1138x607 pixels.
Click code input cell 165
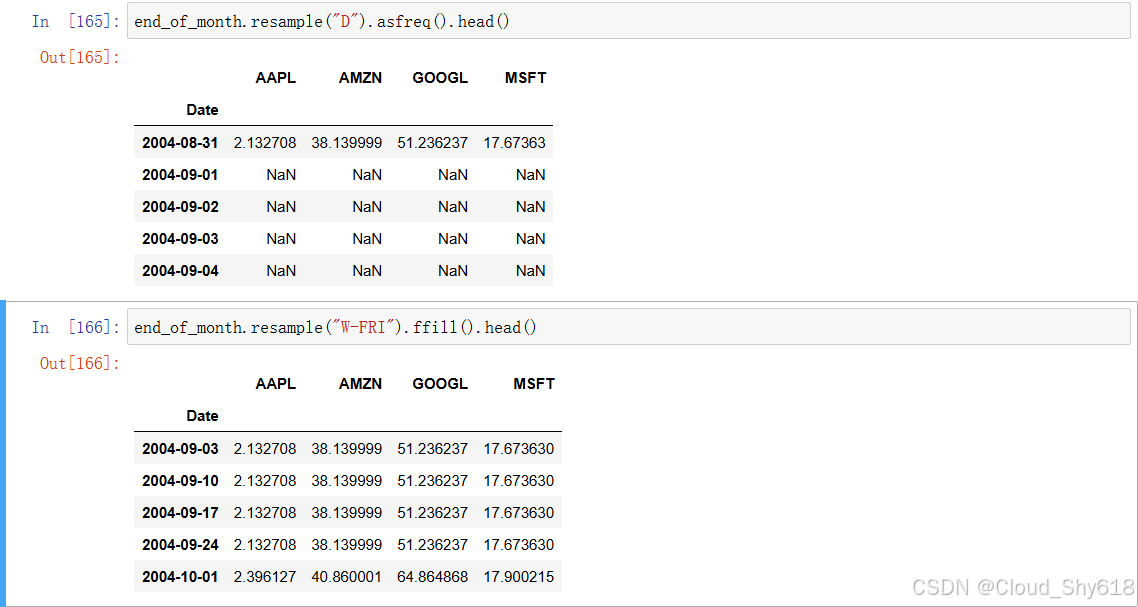[x=629, y=21]
